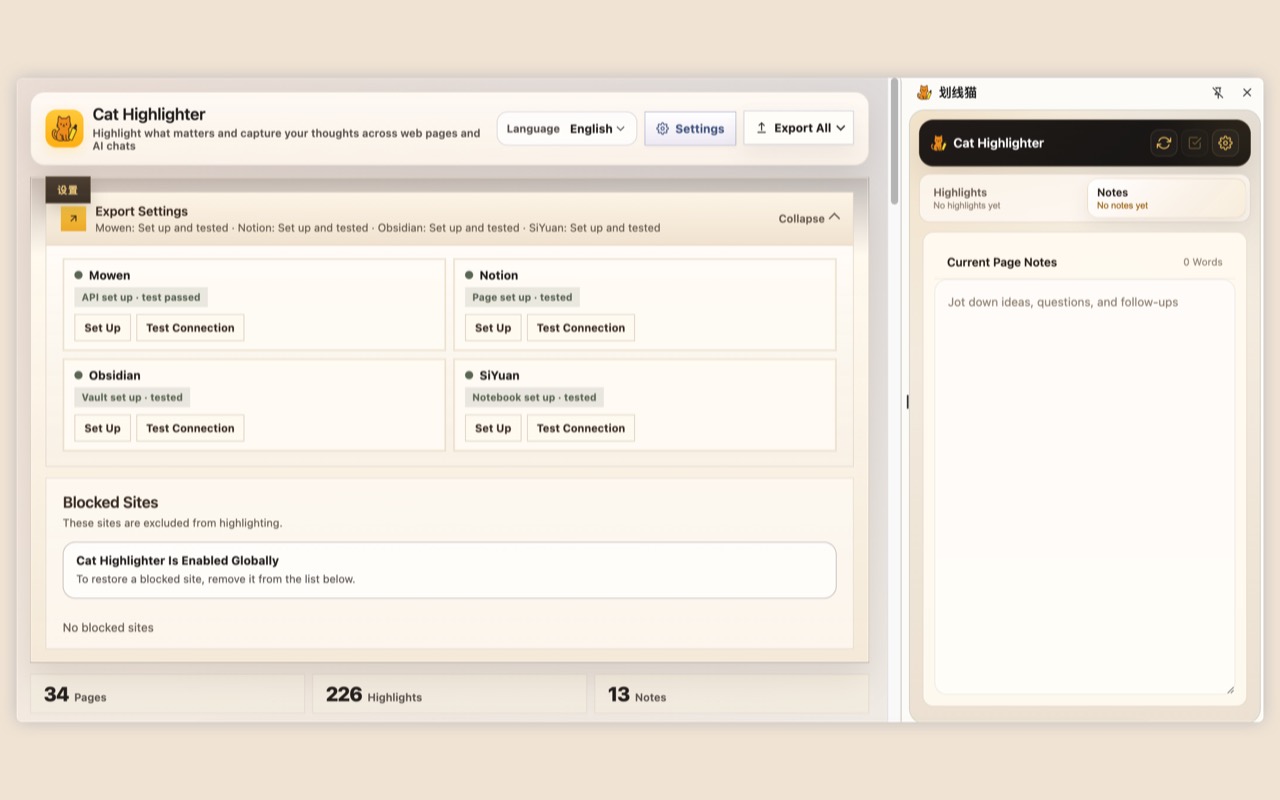Click the pin icon in side panel title bar
The height and width of the screenshot is (800, 1280).
1218,92
